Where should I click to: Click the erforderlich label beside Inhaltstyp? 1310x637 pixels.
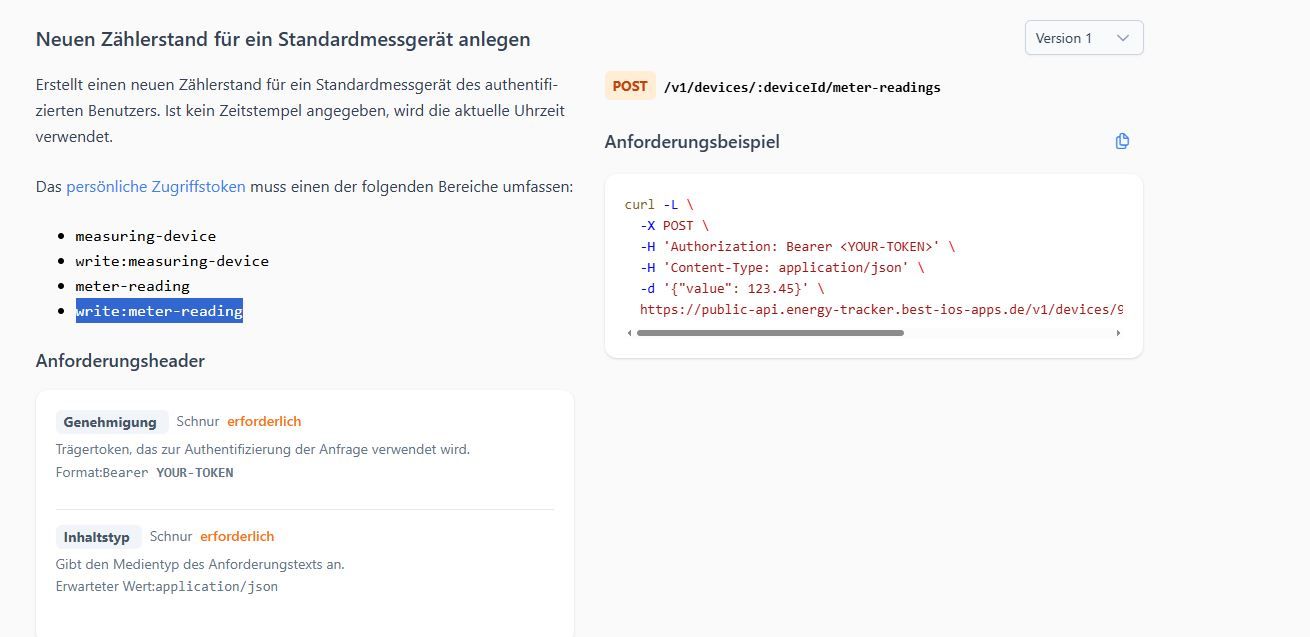click(x=237, y=537)
